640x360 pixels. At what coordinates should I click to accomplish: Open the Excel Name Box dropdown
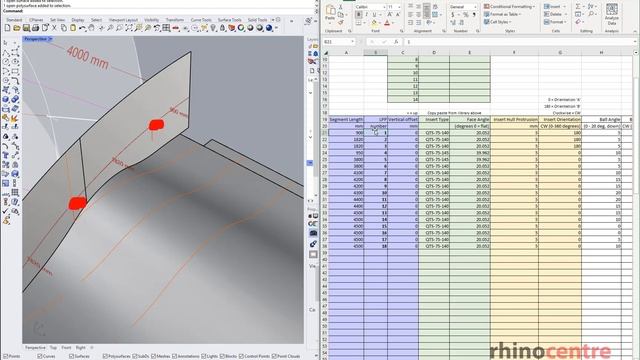click(x=352, y=42)
